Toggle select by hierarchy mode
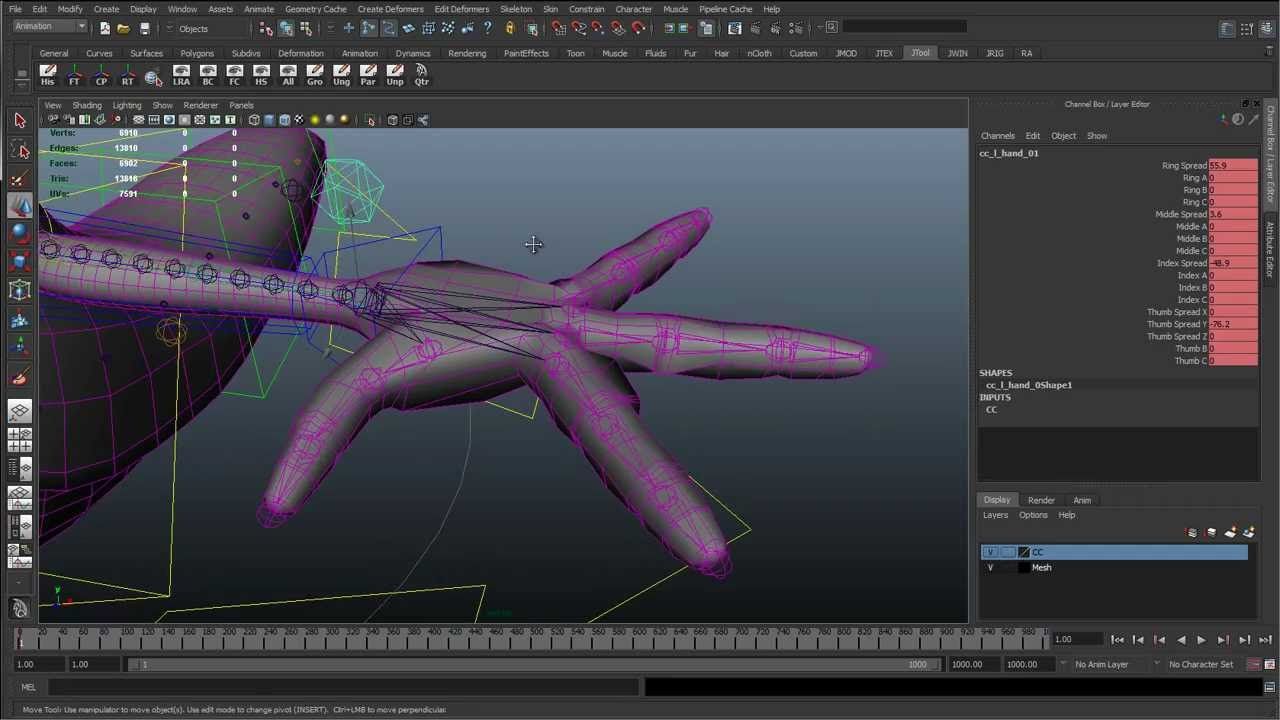 point(266,28)
